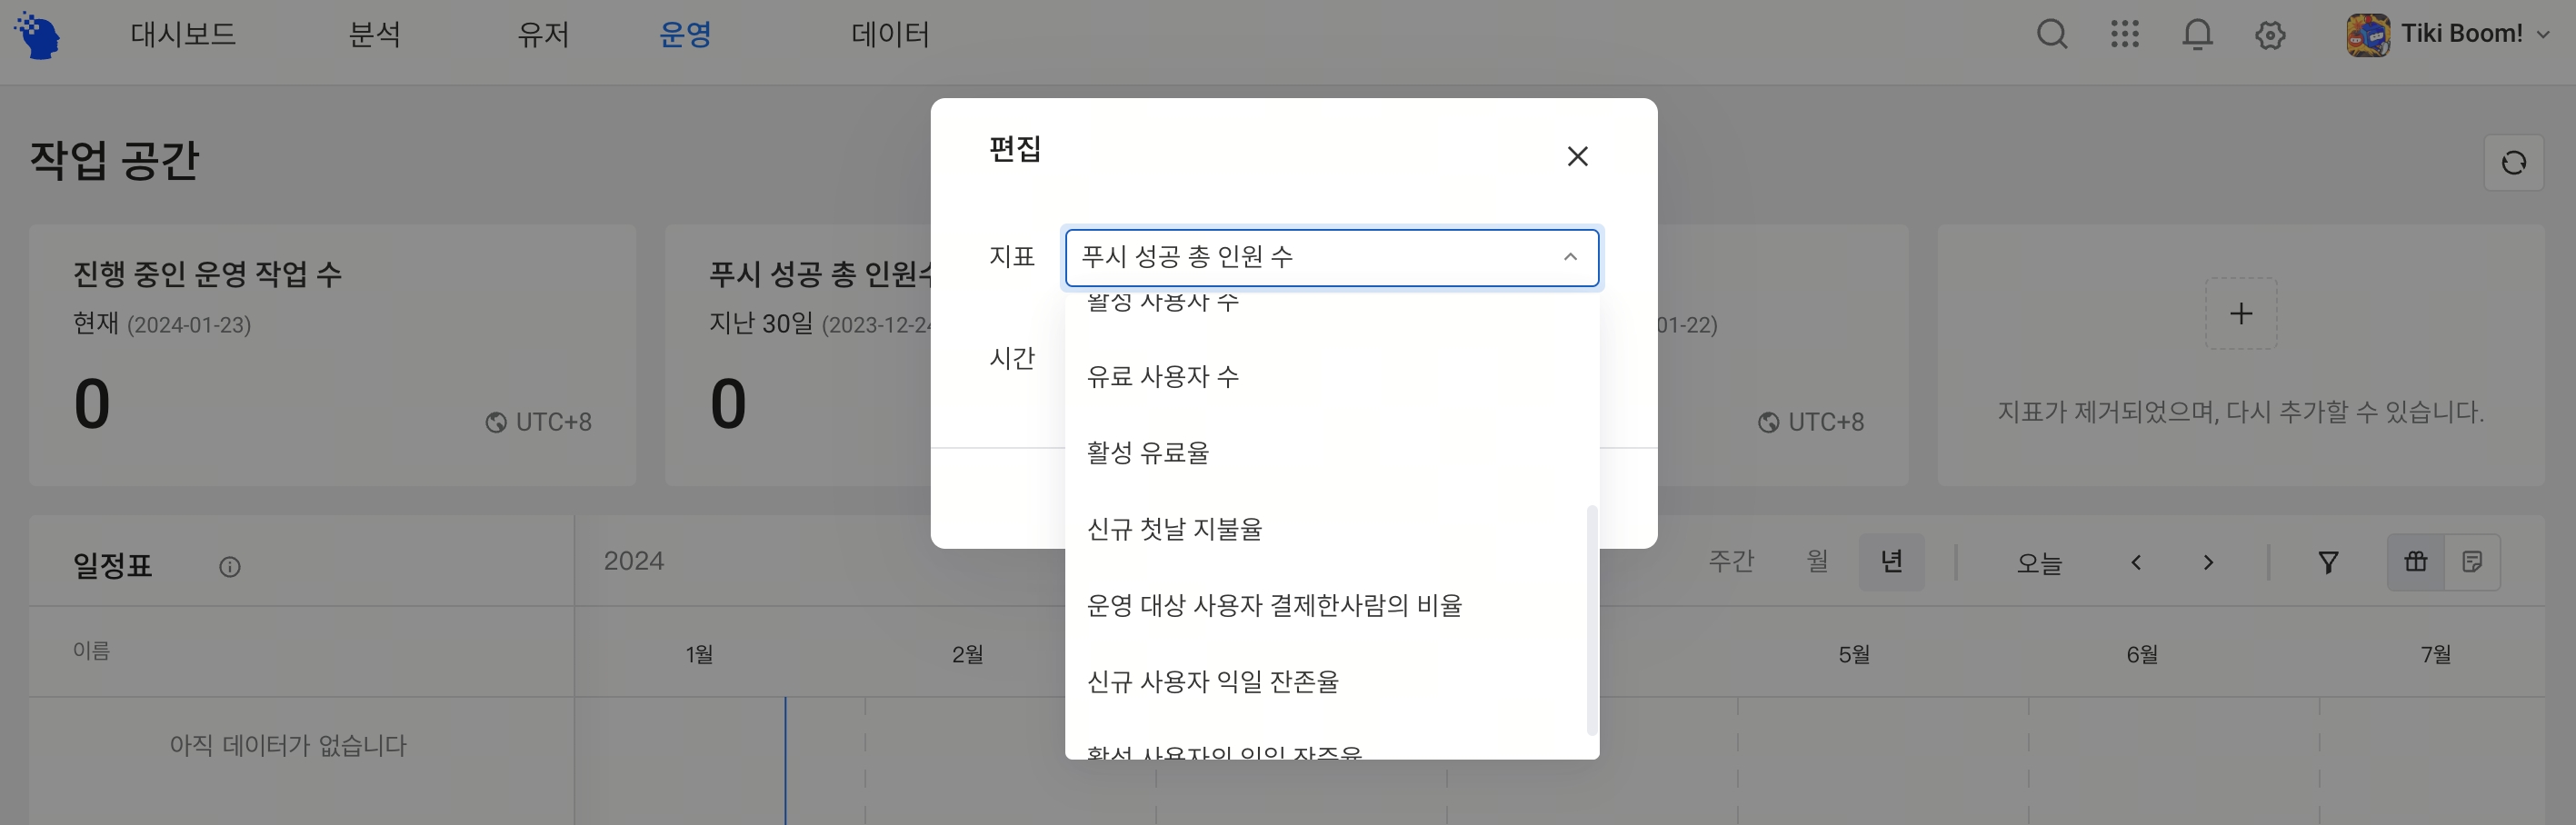The height and width of the screenshot is (825, 2576).
Task: Click the 작업 공간 page title
Action: point(115,160)
